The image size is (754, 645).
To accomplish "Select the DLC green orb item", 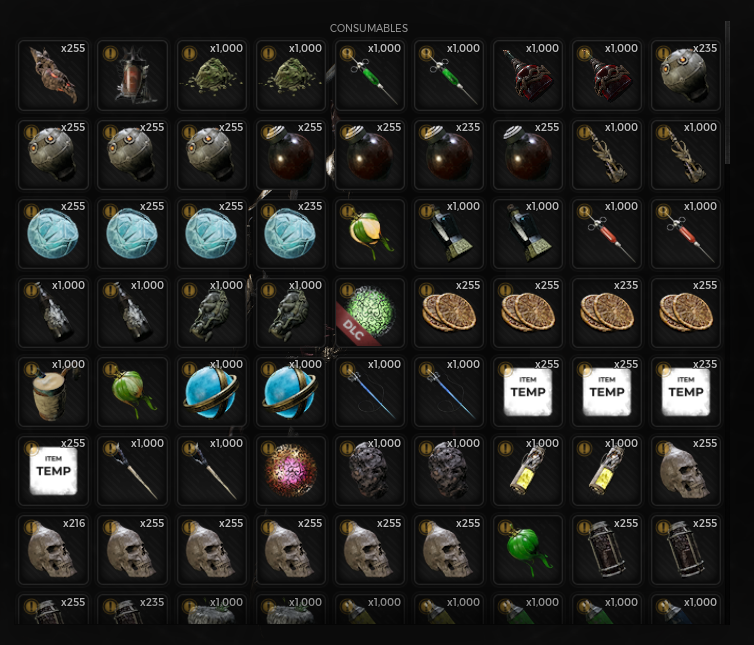I will [x=369, y=312].
